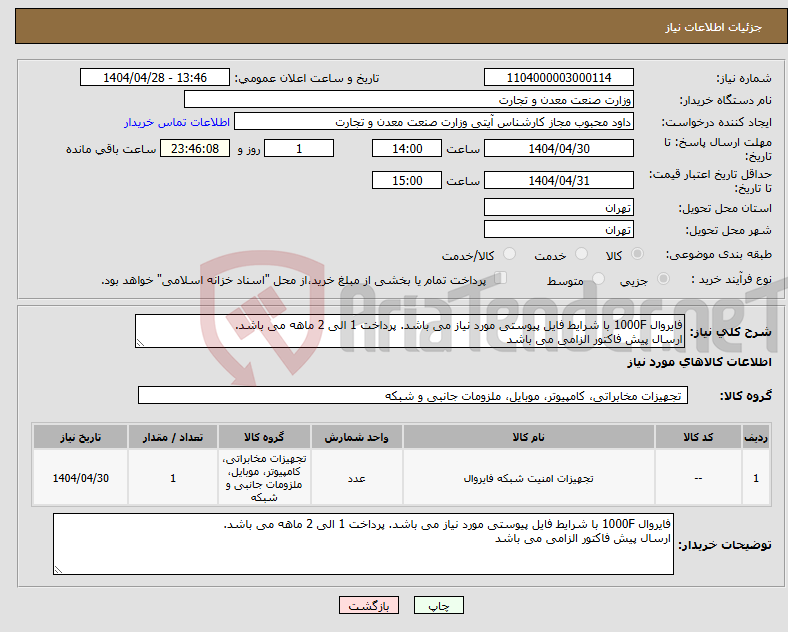The height and width of the screenshot is (632, 788).
Task: Click the ردیف column header
Action: click(x=756, y=437)
